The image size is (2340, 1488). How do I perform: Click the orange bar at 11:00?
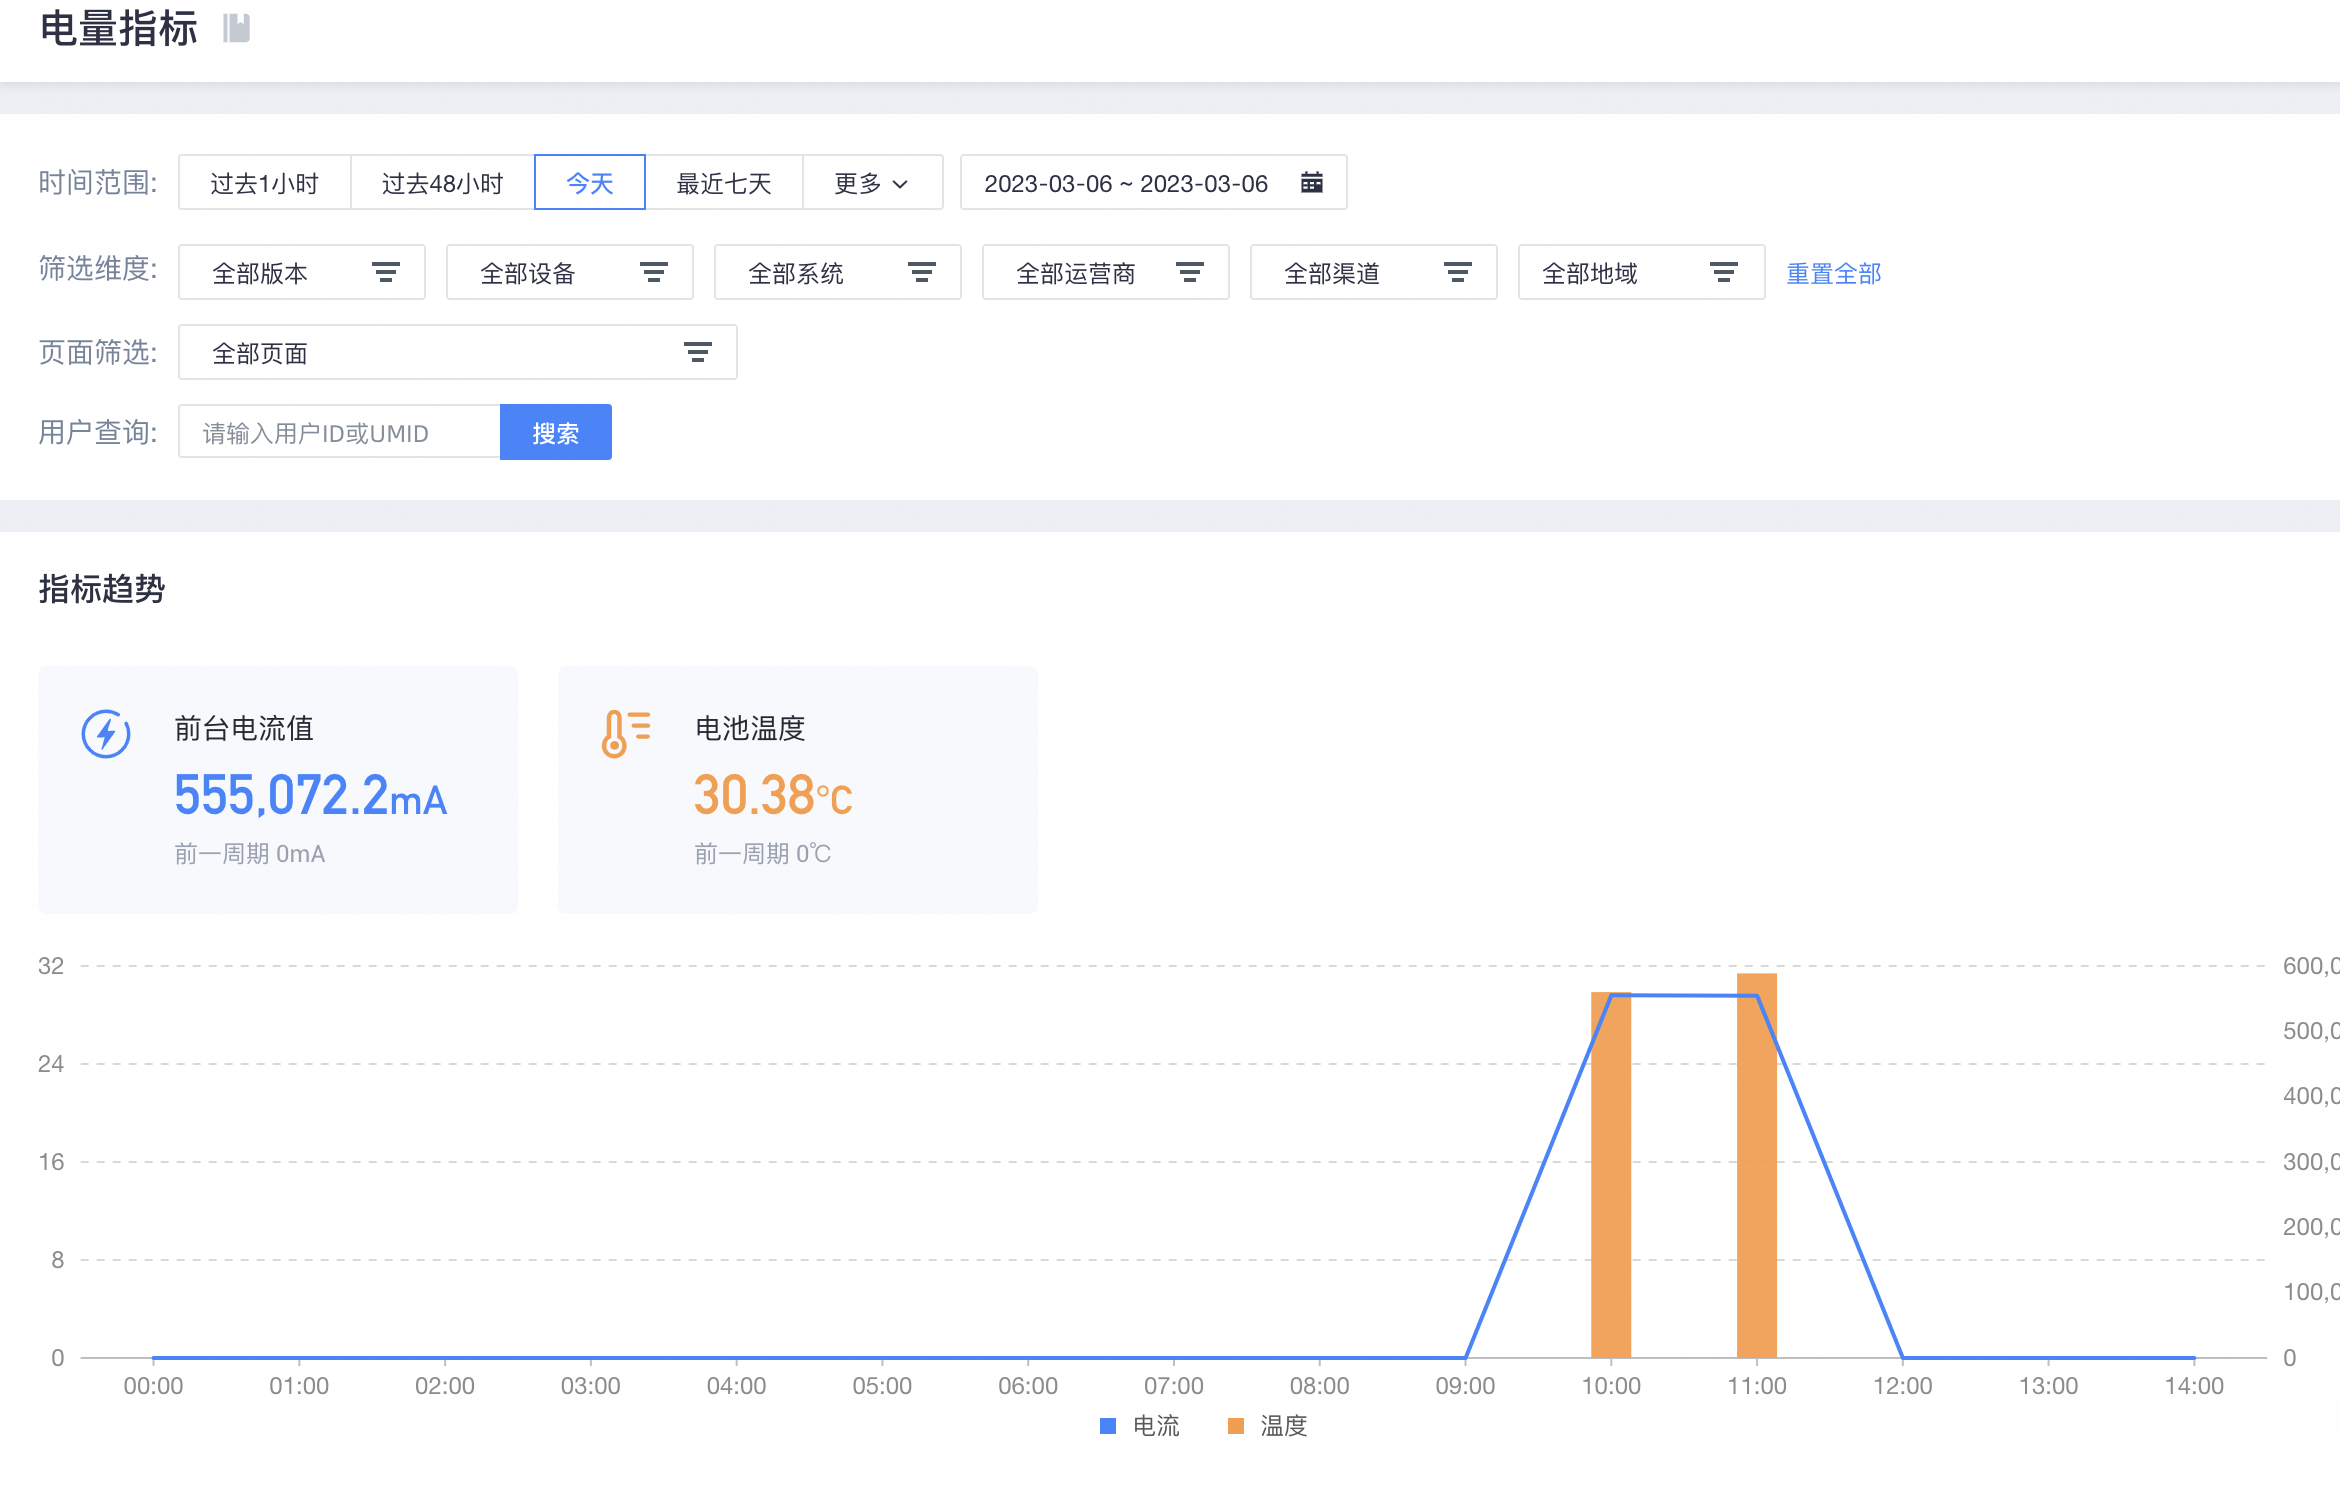pos(1757,1165)
